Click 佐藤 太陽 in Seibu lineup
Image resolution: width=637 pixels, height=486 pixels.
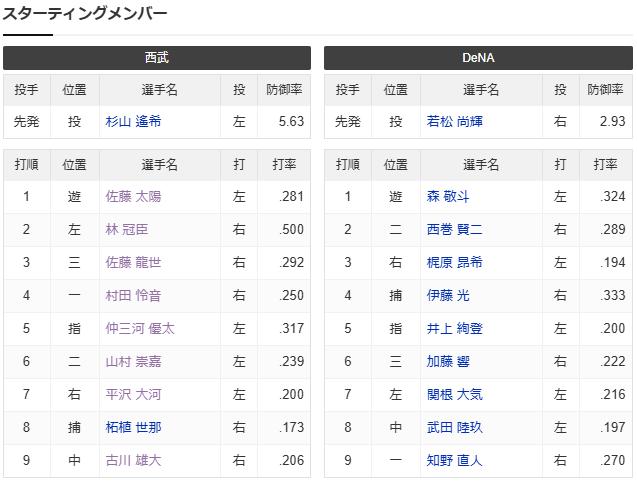[133, 197]
